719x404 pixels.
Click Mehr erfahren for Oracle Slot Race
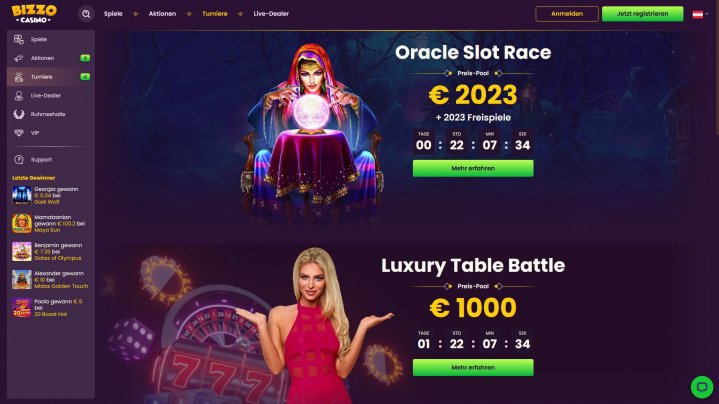473,168
